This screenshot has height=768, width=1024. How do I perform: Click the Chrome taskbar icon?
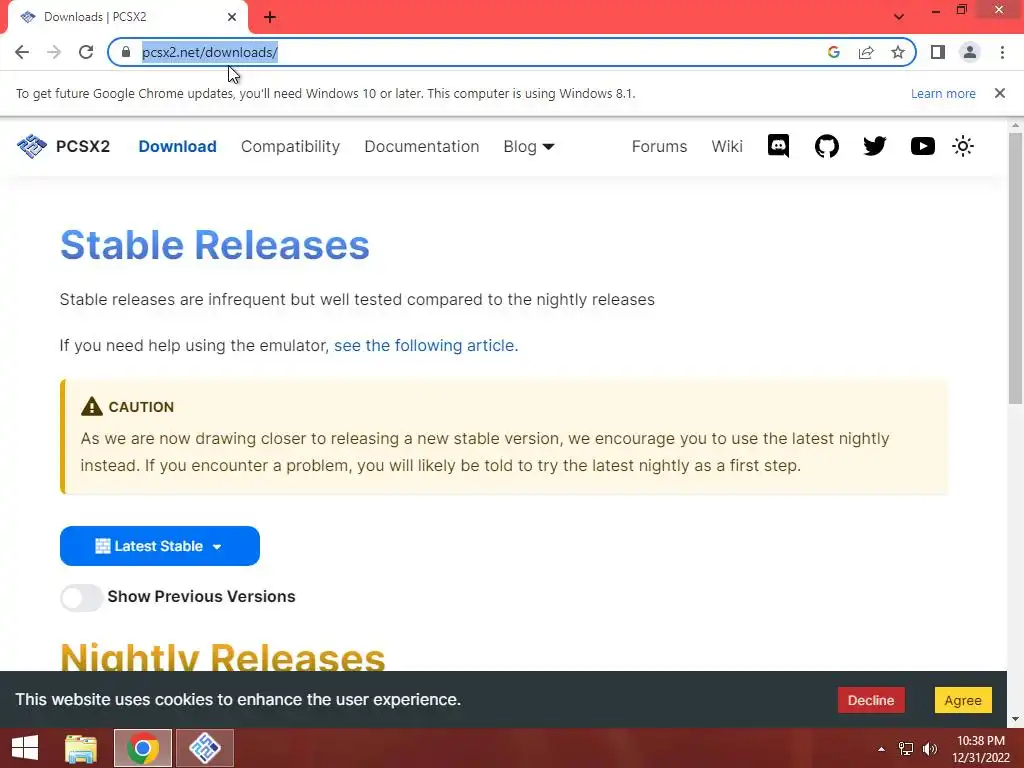(x=143, y=748)
